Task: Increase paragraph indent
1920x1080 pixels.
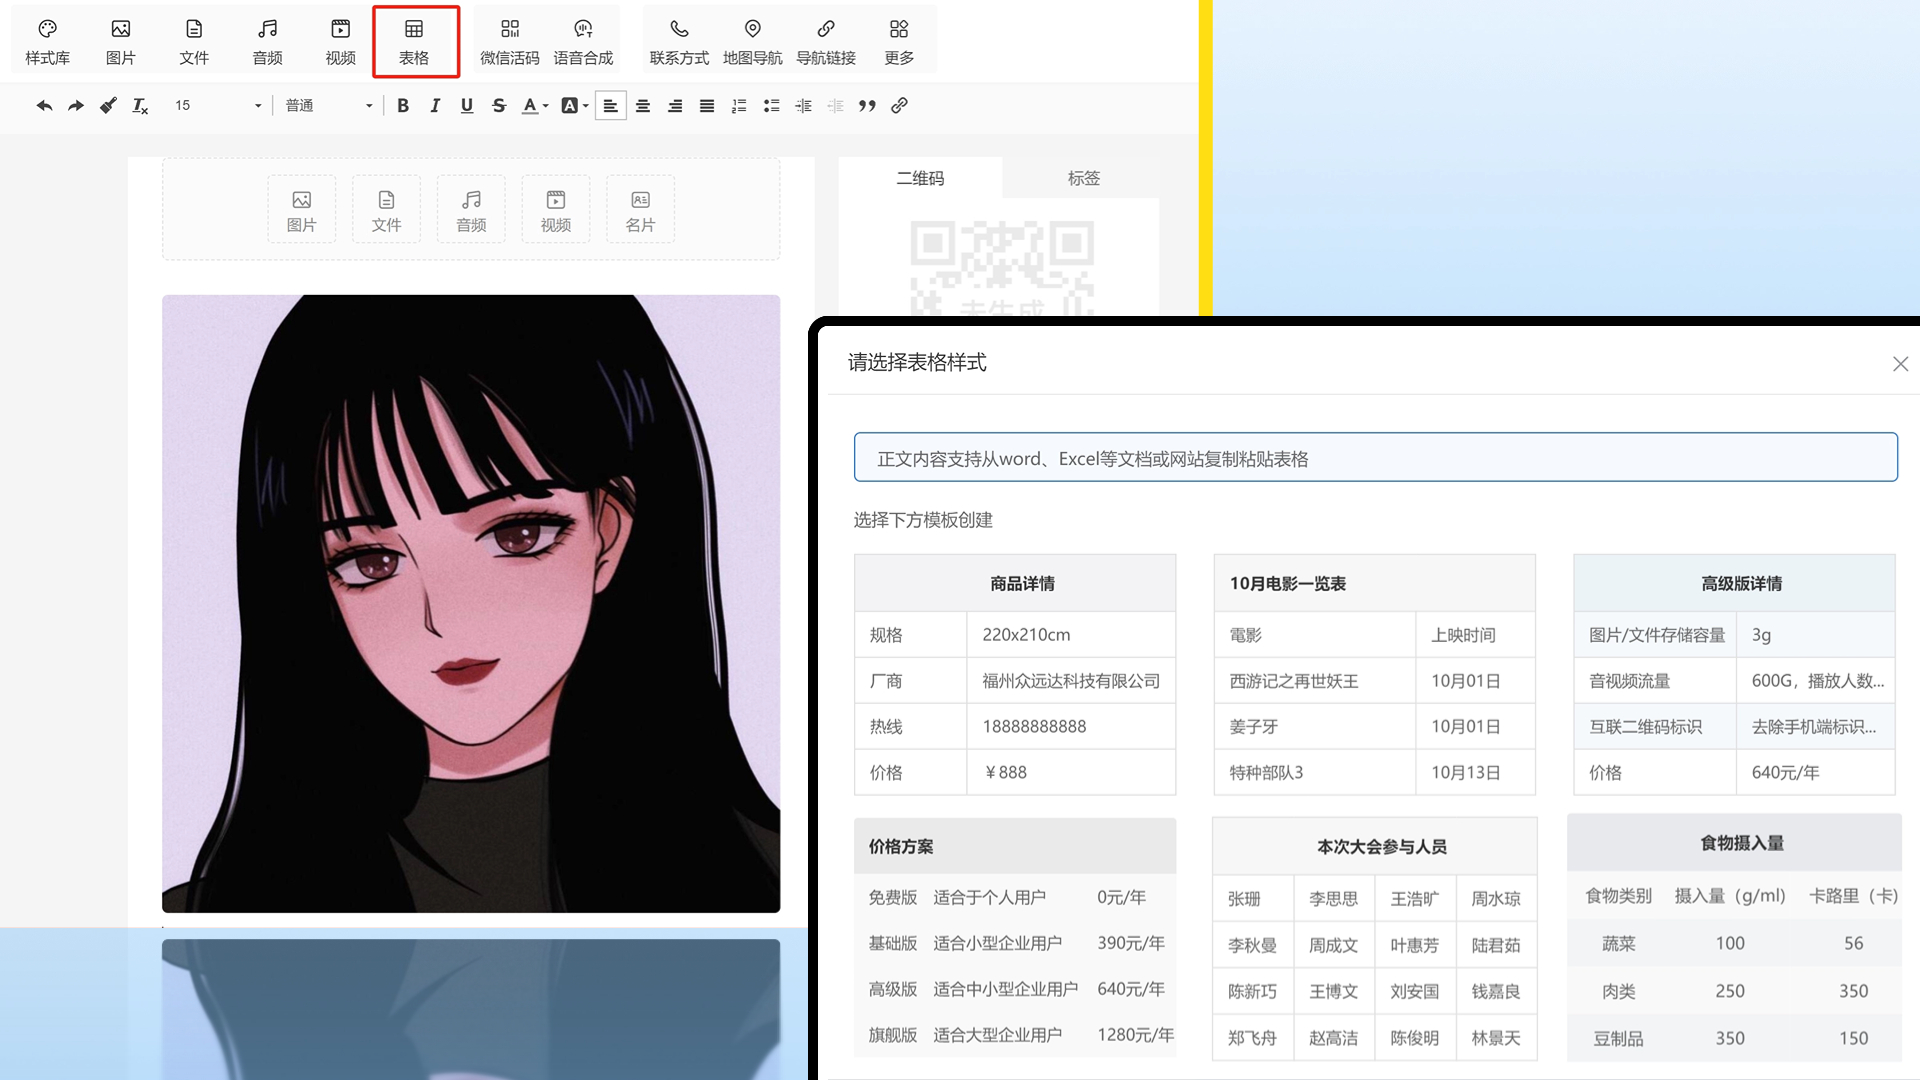Action: tap(803, 105)
